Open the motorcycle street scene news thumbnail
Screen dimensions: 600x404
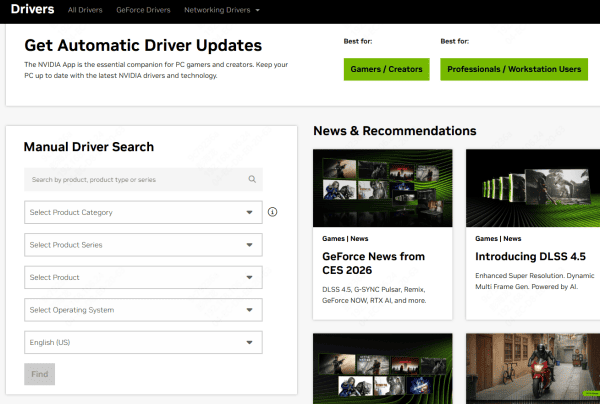pyautogui.click(x=532, y=368)
